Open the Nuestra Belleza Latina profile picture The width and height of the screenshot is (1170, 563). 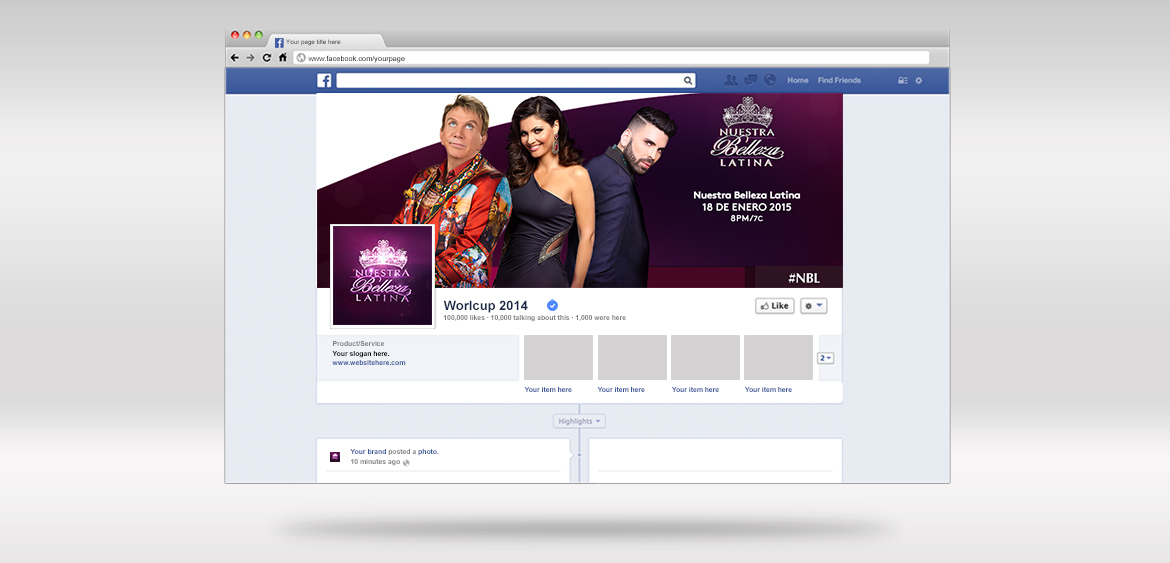[x=382, y=276]
